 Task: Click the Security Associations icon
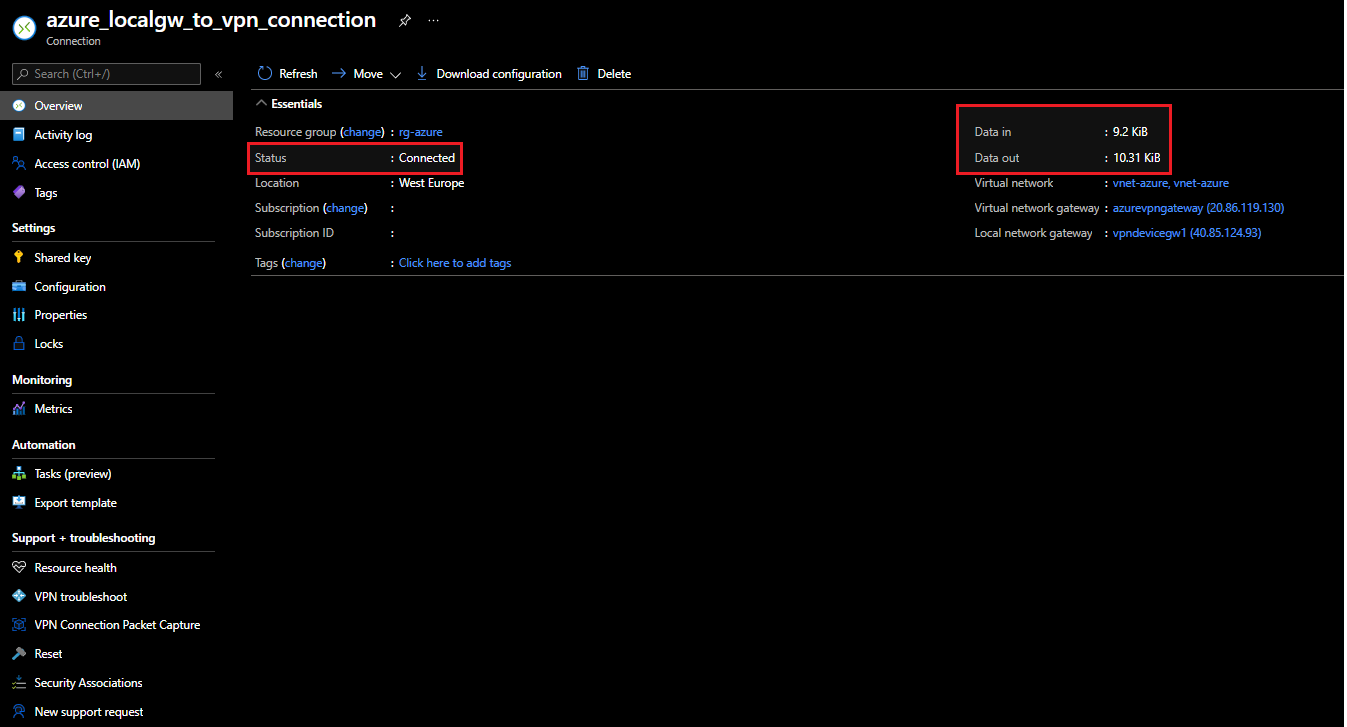(19, 683)
